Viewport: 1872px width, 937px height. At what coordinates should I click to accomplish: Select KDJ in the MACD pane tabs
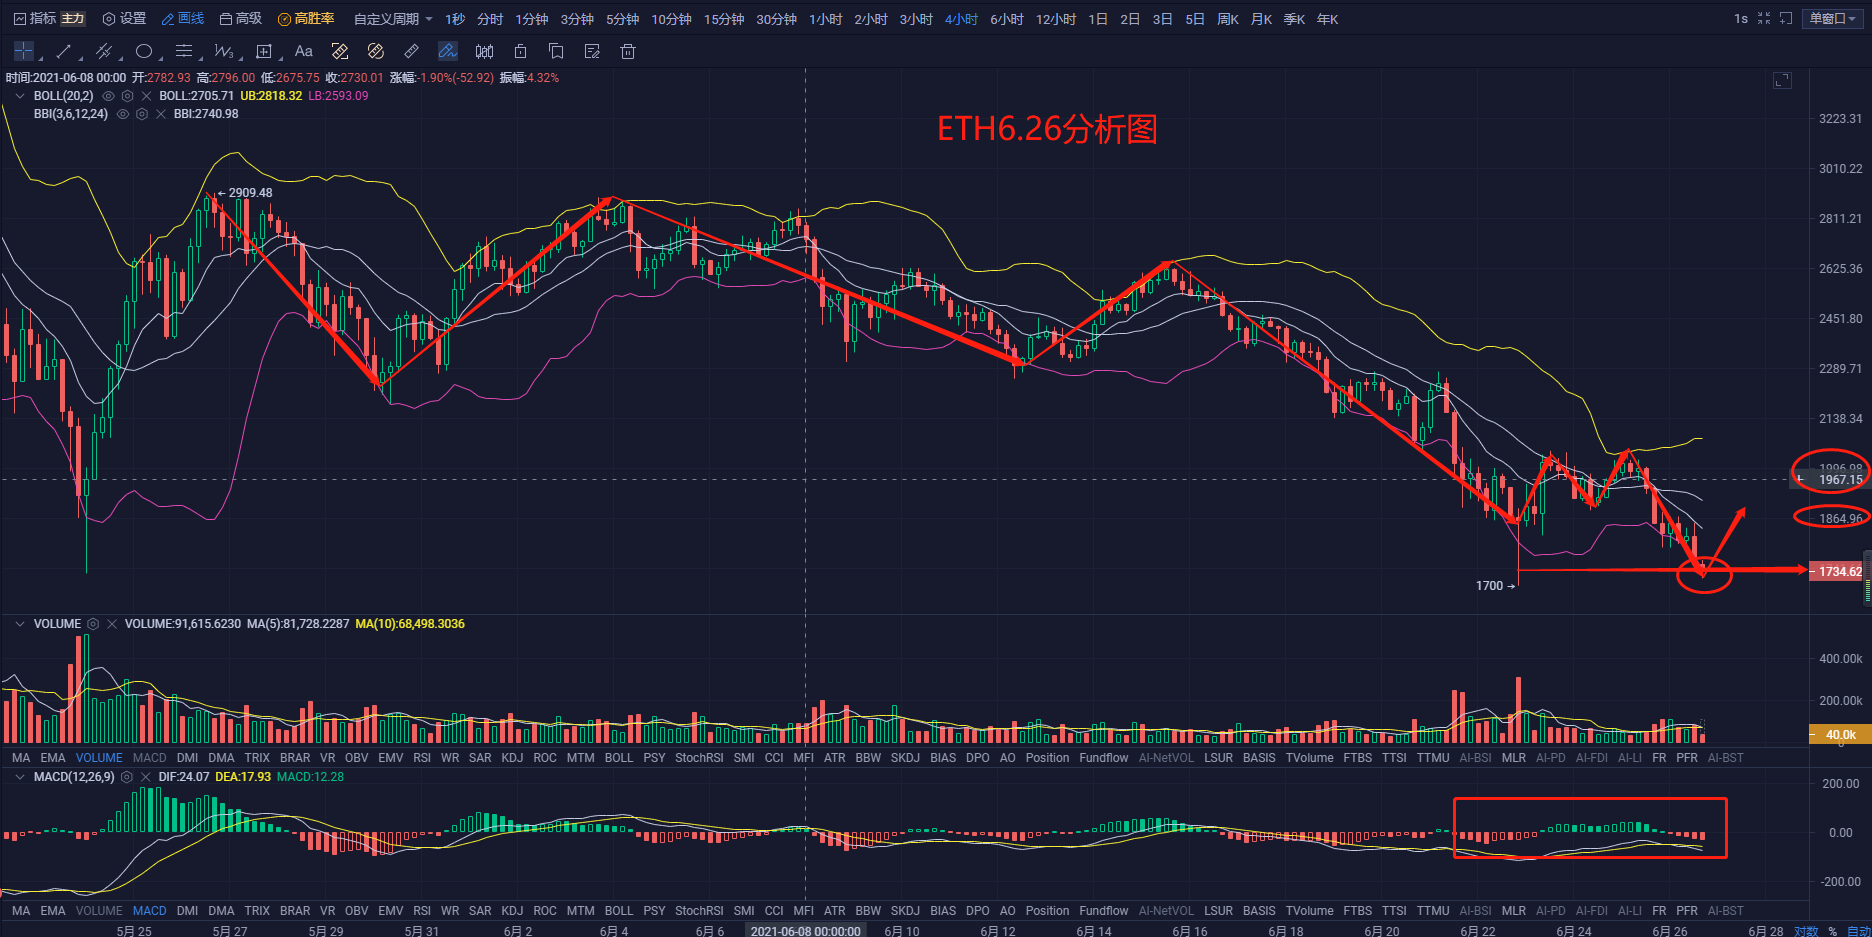512,911
